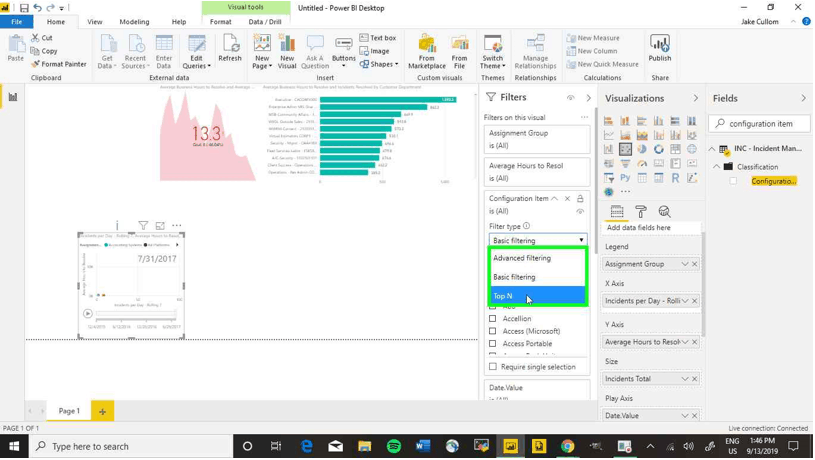Open Manage Relationships
This screenshot has width=815, height=460.
[535, 51]
